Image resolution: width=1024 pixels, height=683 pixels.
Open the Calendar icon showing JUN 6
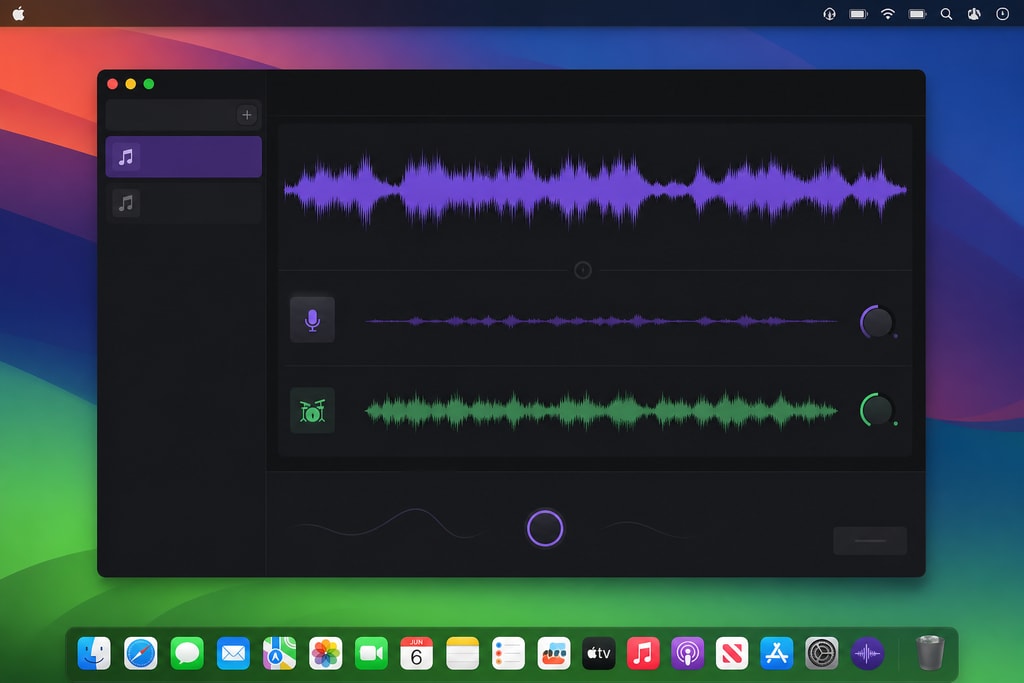(417, 653)
